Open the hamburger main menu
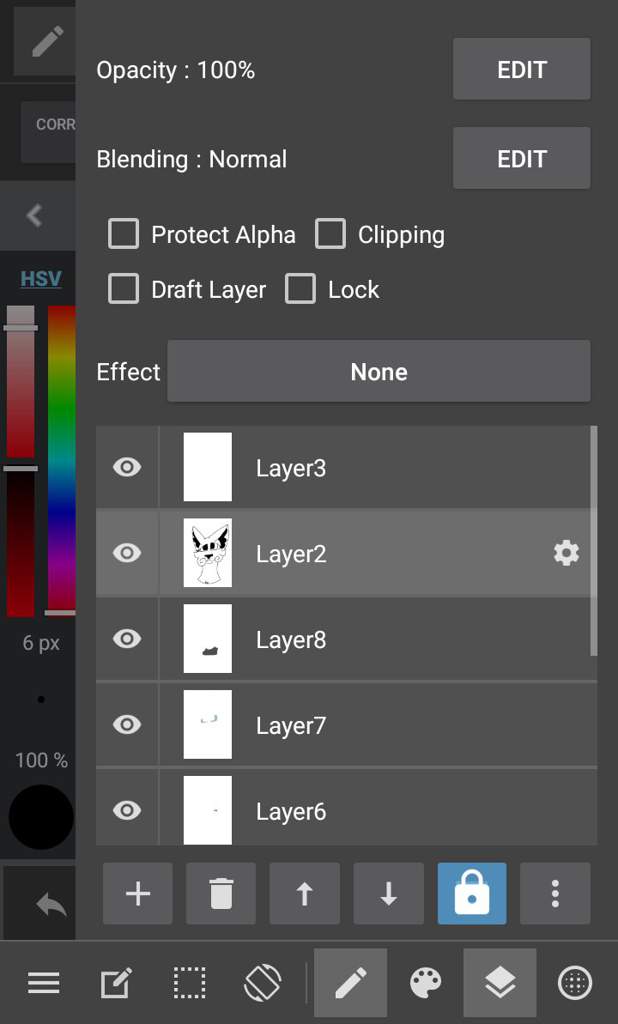The image size is (618, 1024). [44, 983]
